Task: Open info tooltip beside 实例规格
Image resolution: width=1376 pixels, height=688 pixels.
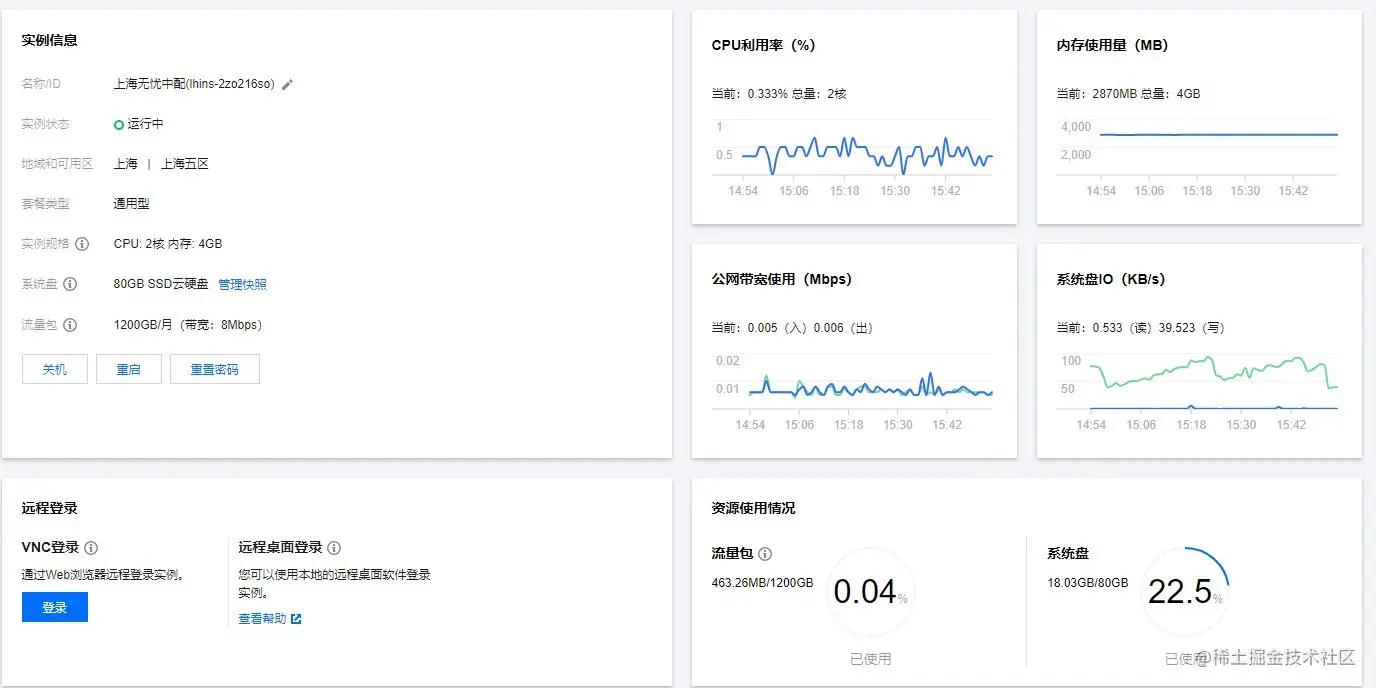Action: pos(82,244)
